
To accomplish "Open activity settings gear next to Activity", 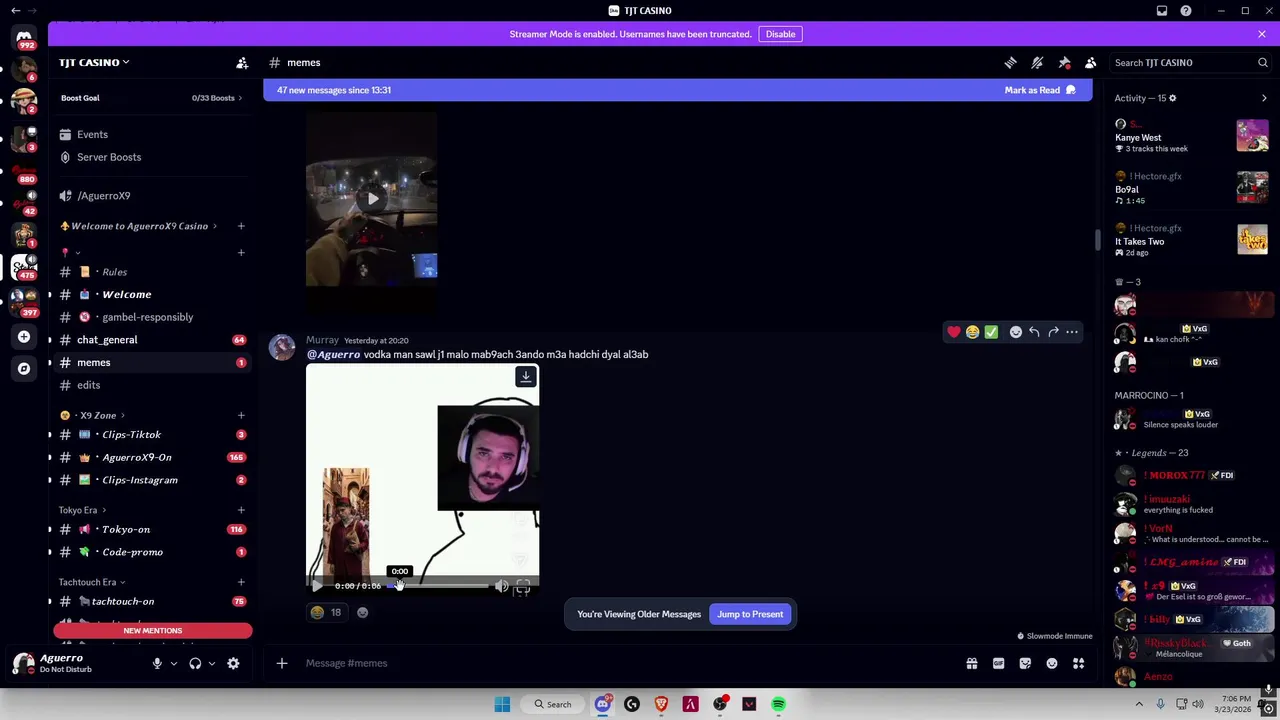I will pos(1172,98).
